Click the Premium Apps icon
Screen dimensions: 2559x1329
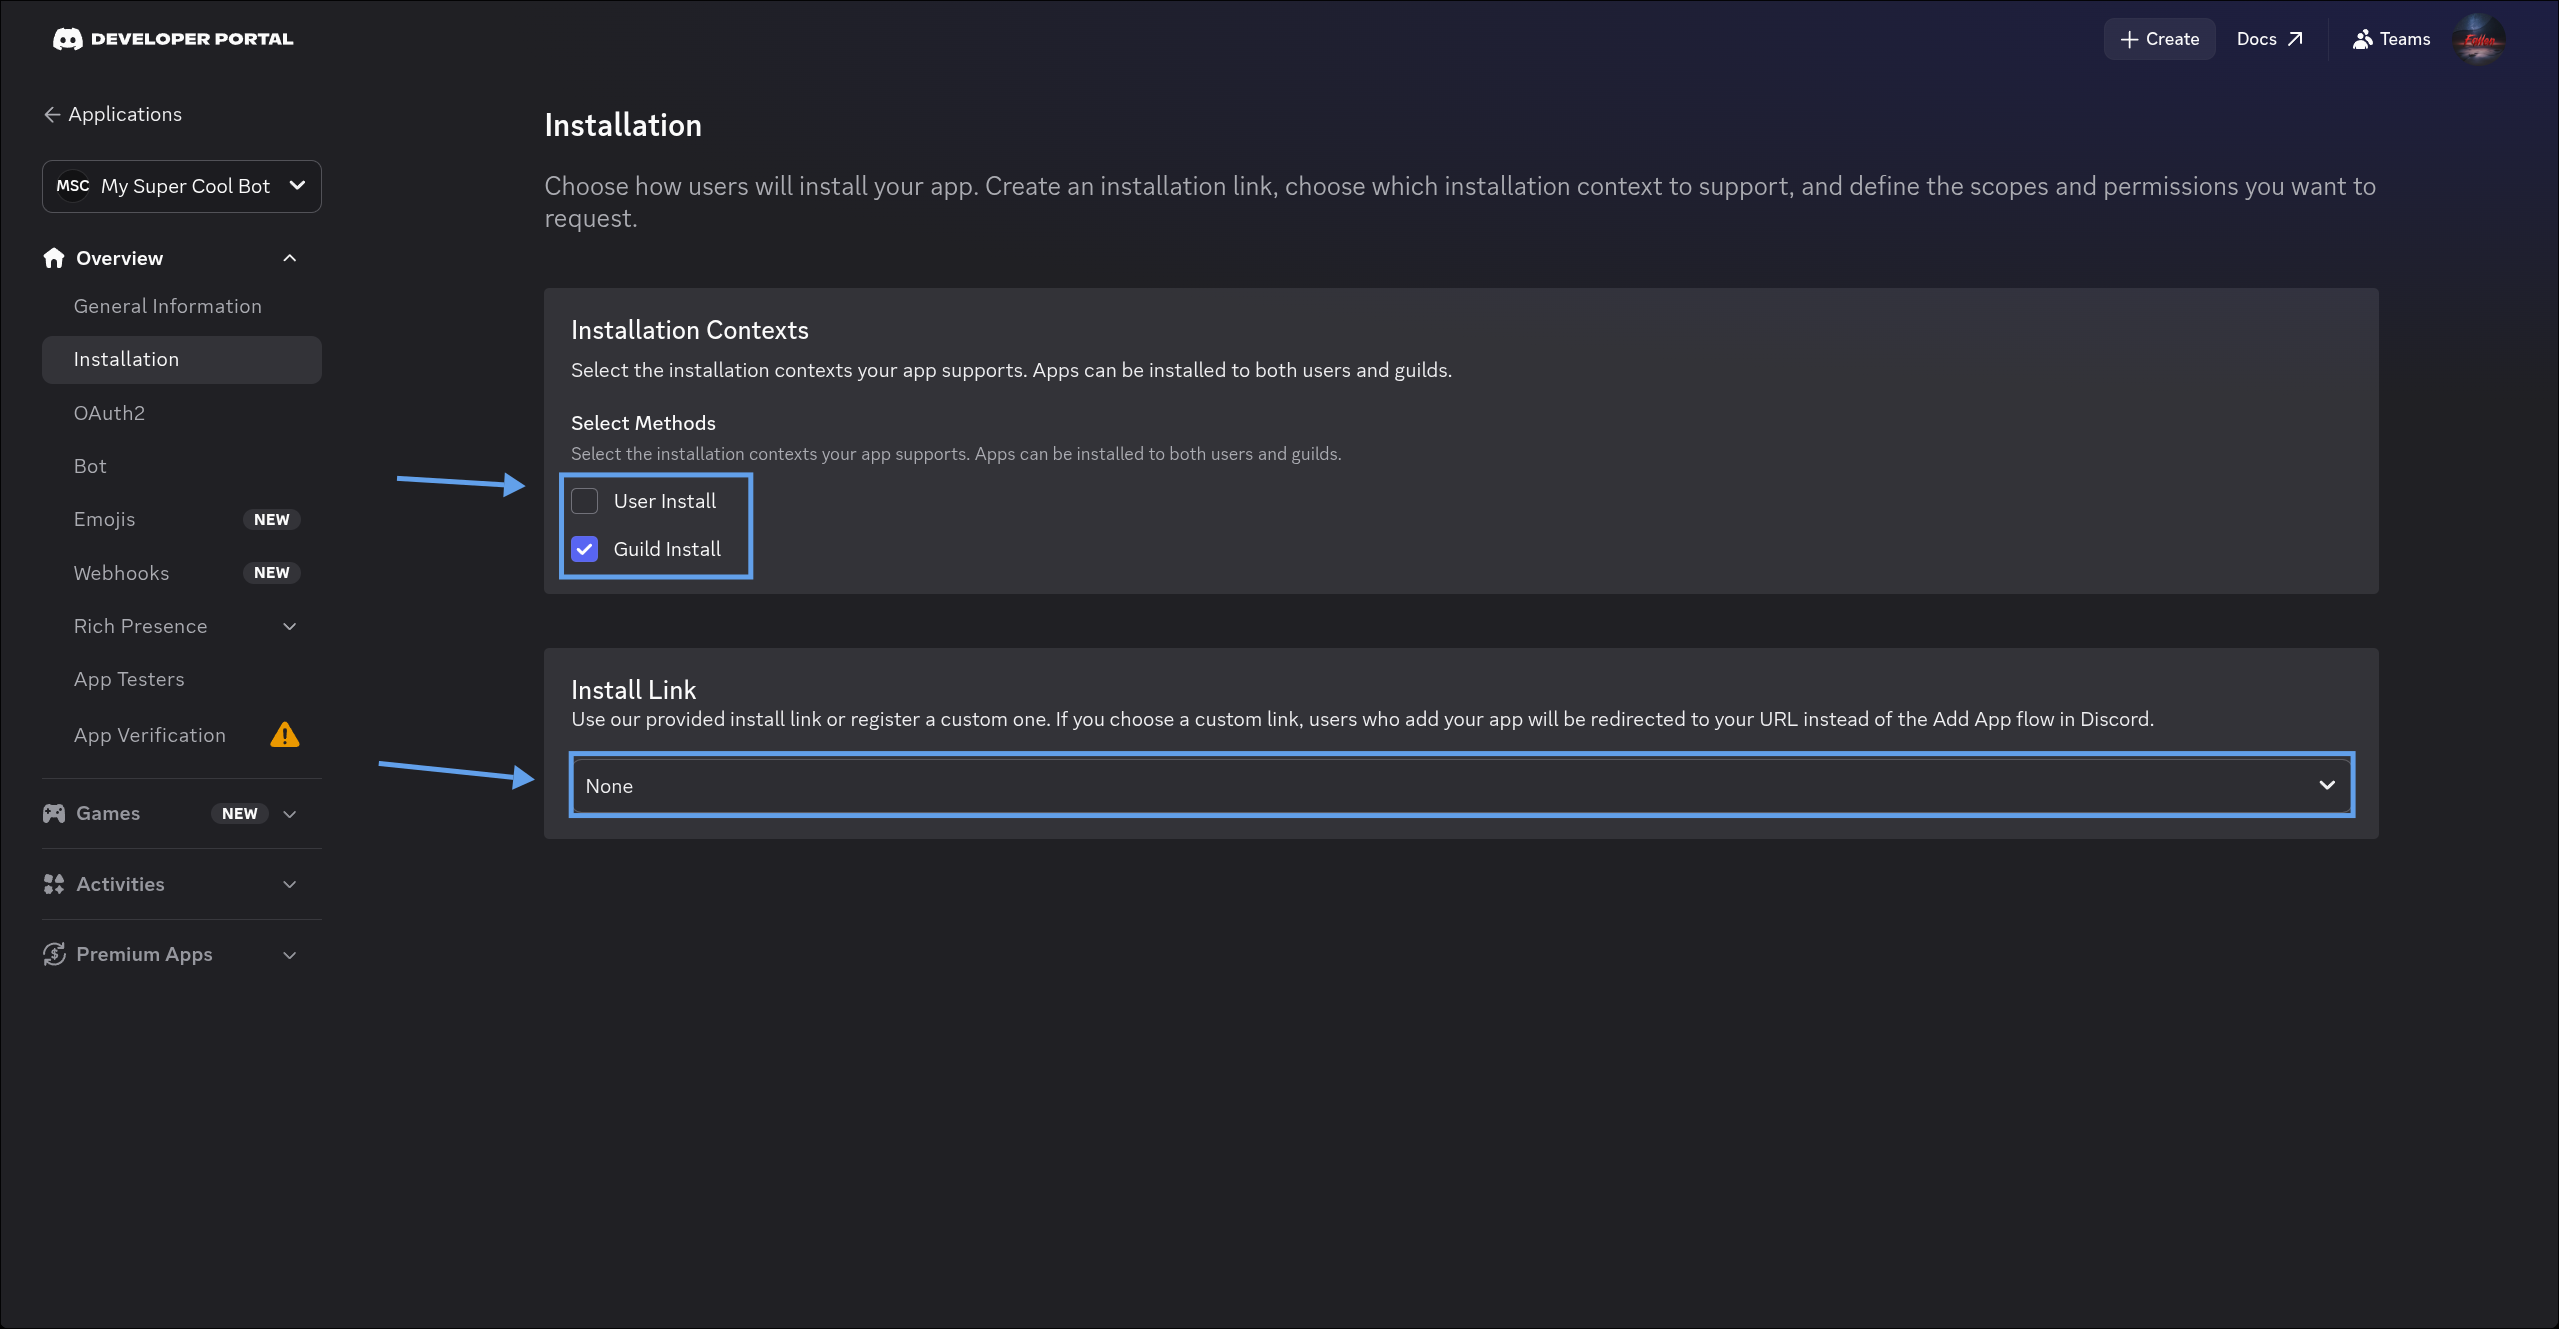(x=54, y=954)
